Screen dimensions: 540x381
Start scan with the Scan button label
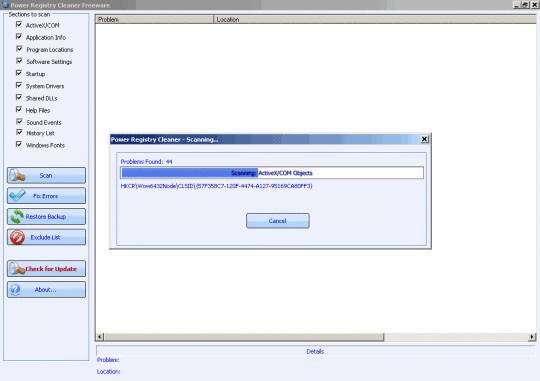point(46,176)
